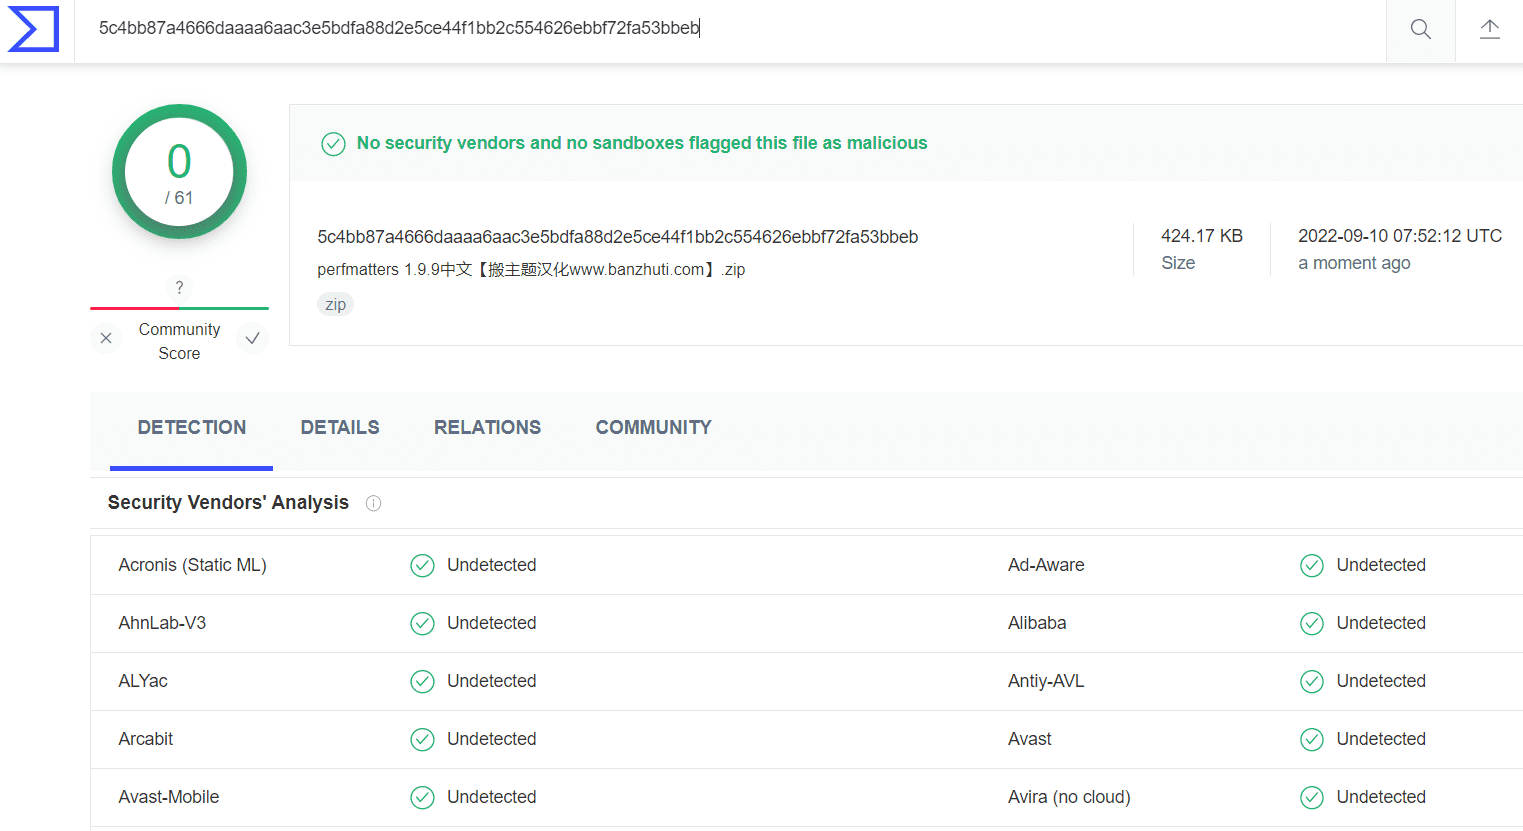1523x831 pixels.
Task: Select the Undetected result for ALYac
Action: click(492, 682)
